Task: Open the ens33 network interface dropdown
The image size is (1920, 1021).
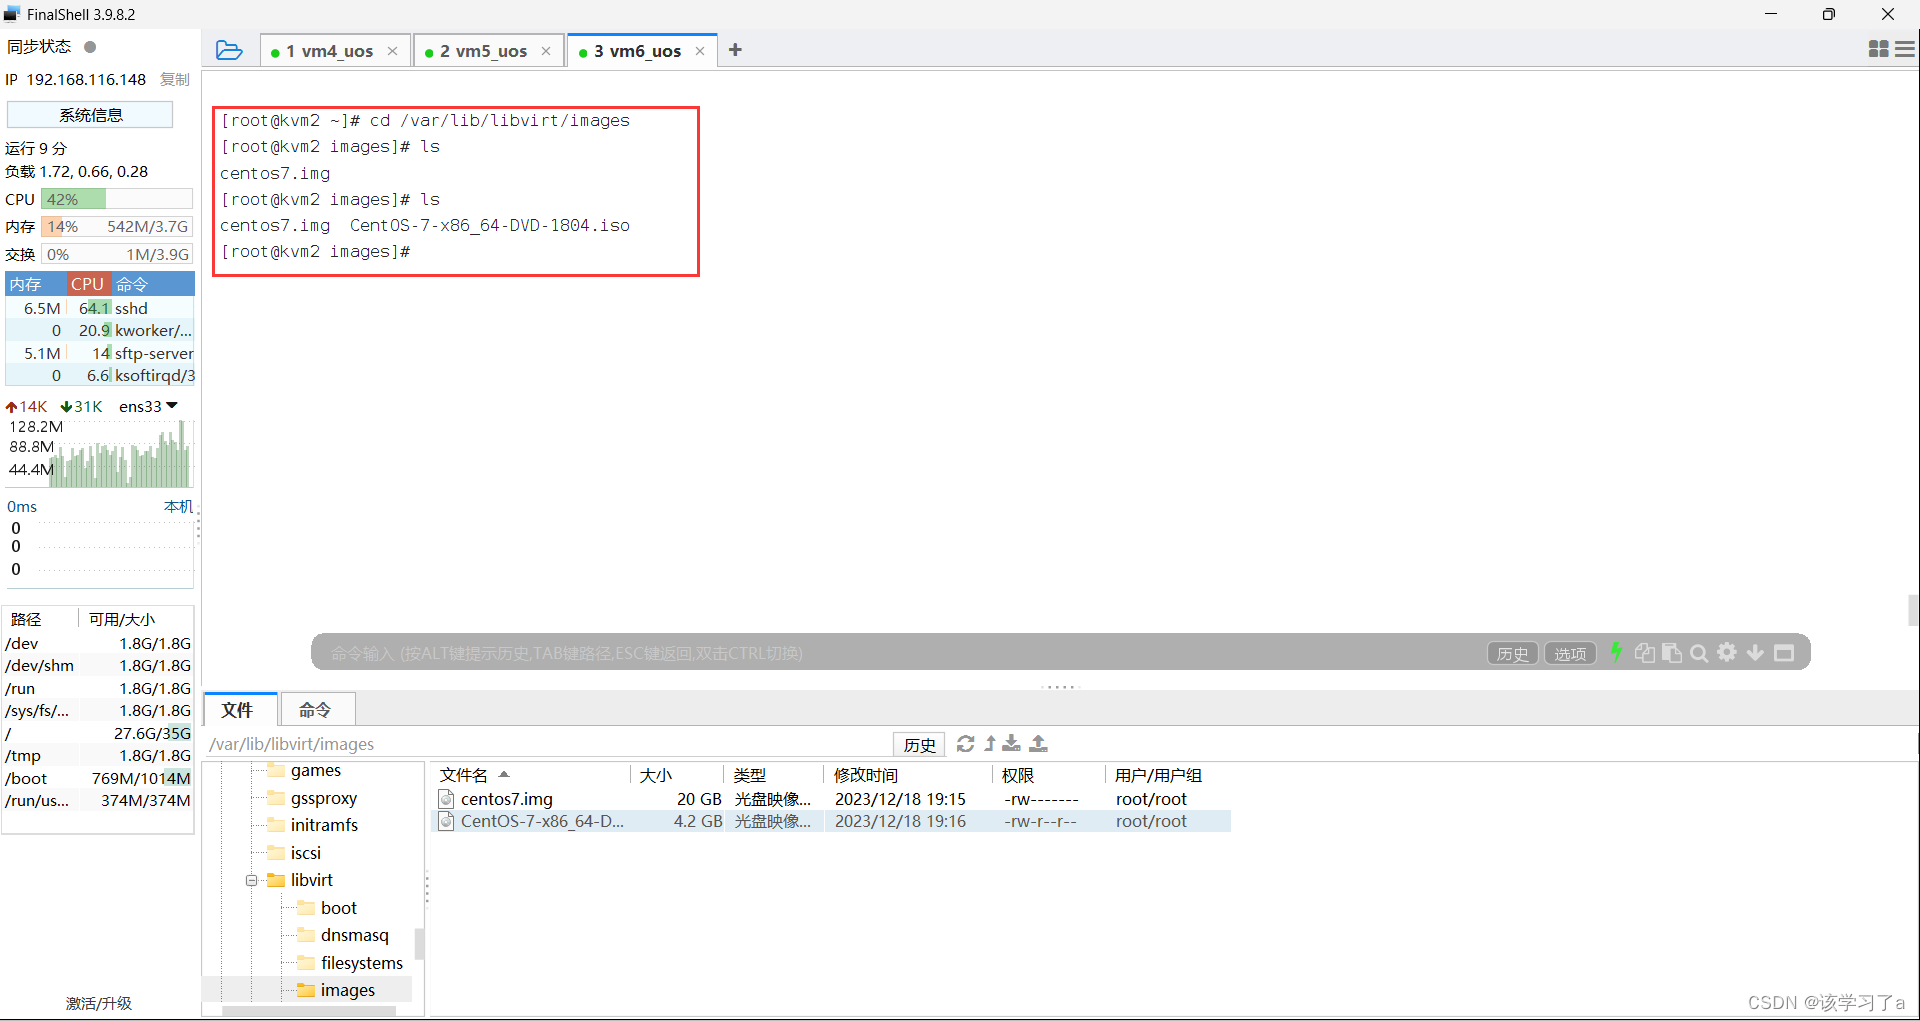Action: 148,406
